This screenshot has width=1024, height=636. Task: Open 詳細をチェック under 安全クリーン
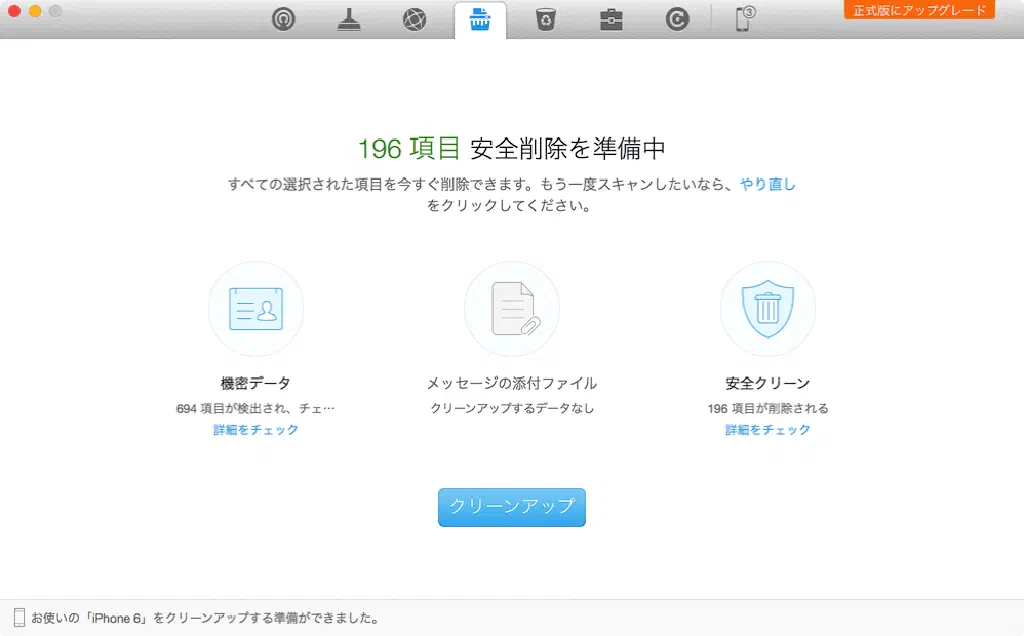pyautogui.click(x=768, y=430)
